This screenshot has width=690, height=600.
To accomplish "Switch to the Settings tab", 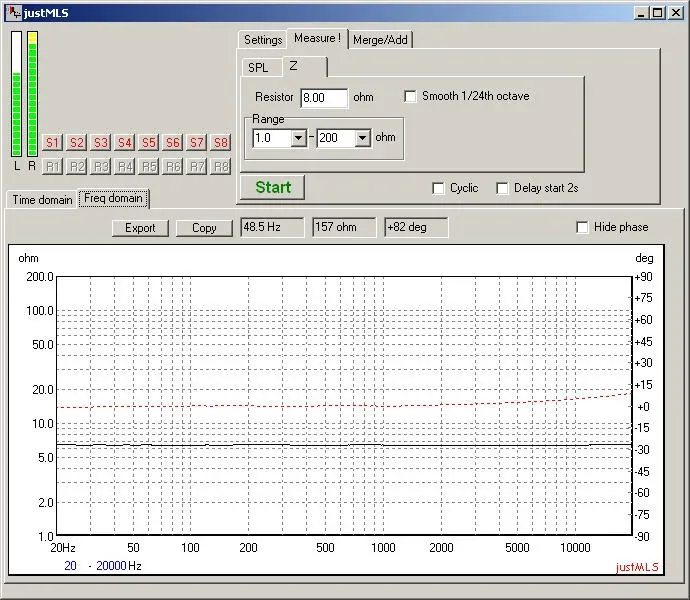I will pyautogui.click(x=263, y=40).
